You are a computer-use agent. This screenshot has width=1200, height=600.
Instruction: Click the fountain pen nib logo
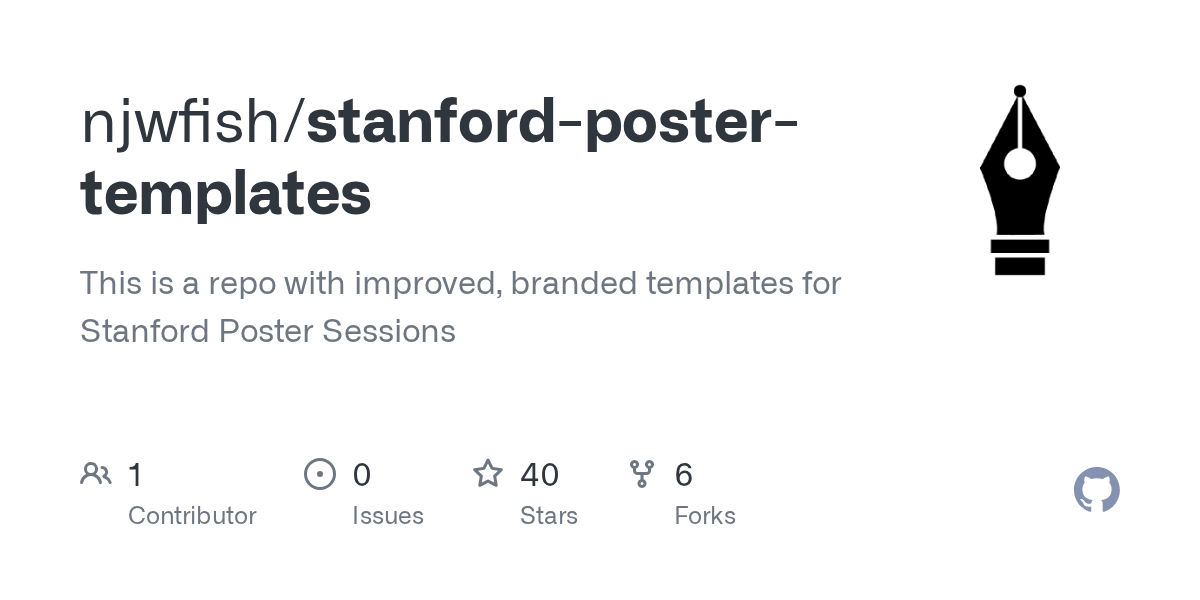pos(1019,180)
